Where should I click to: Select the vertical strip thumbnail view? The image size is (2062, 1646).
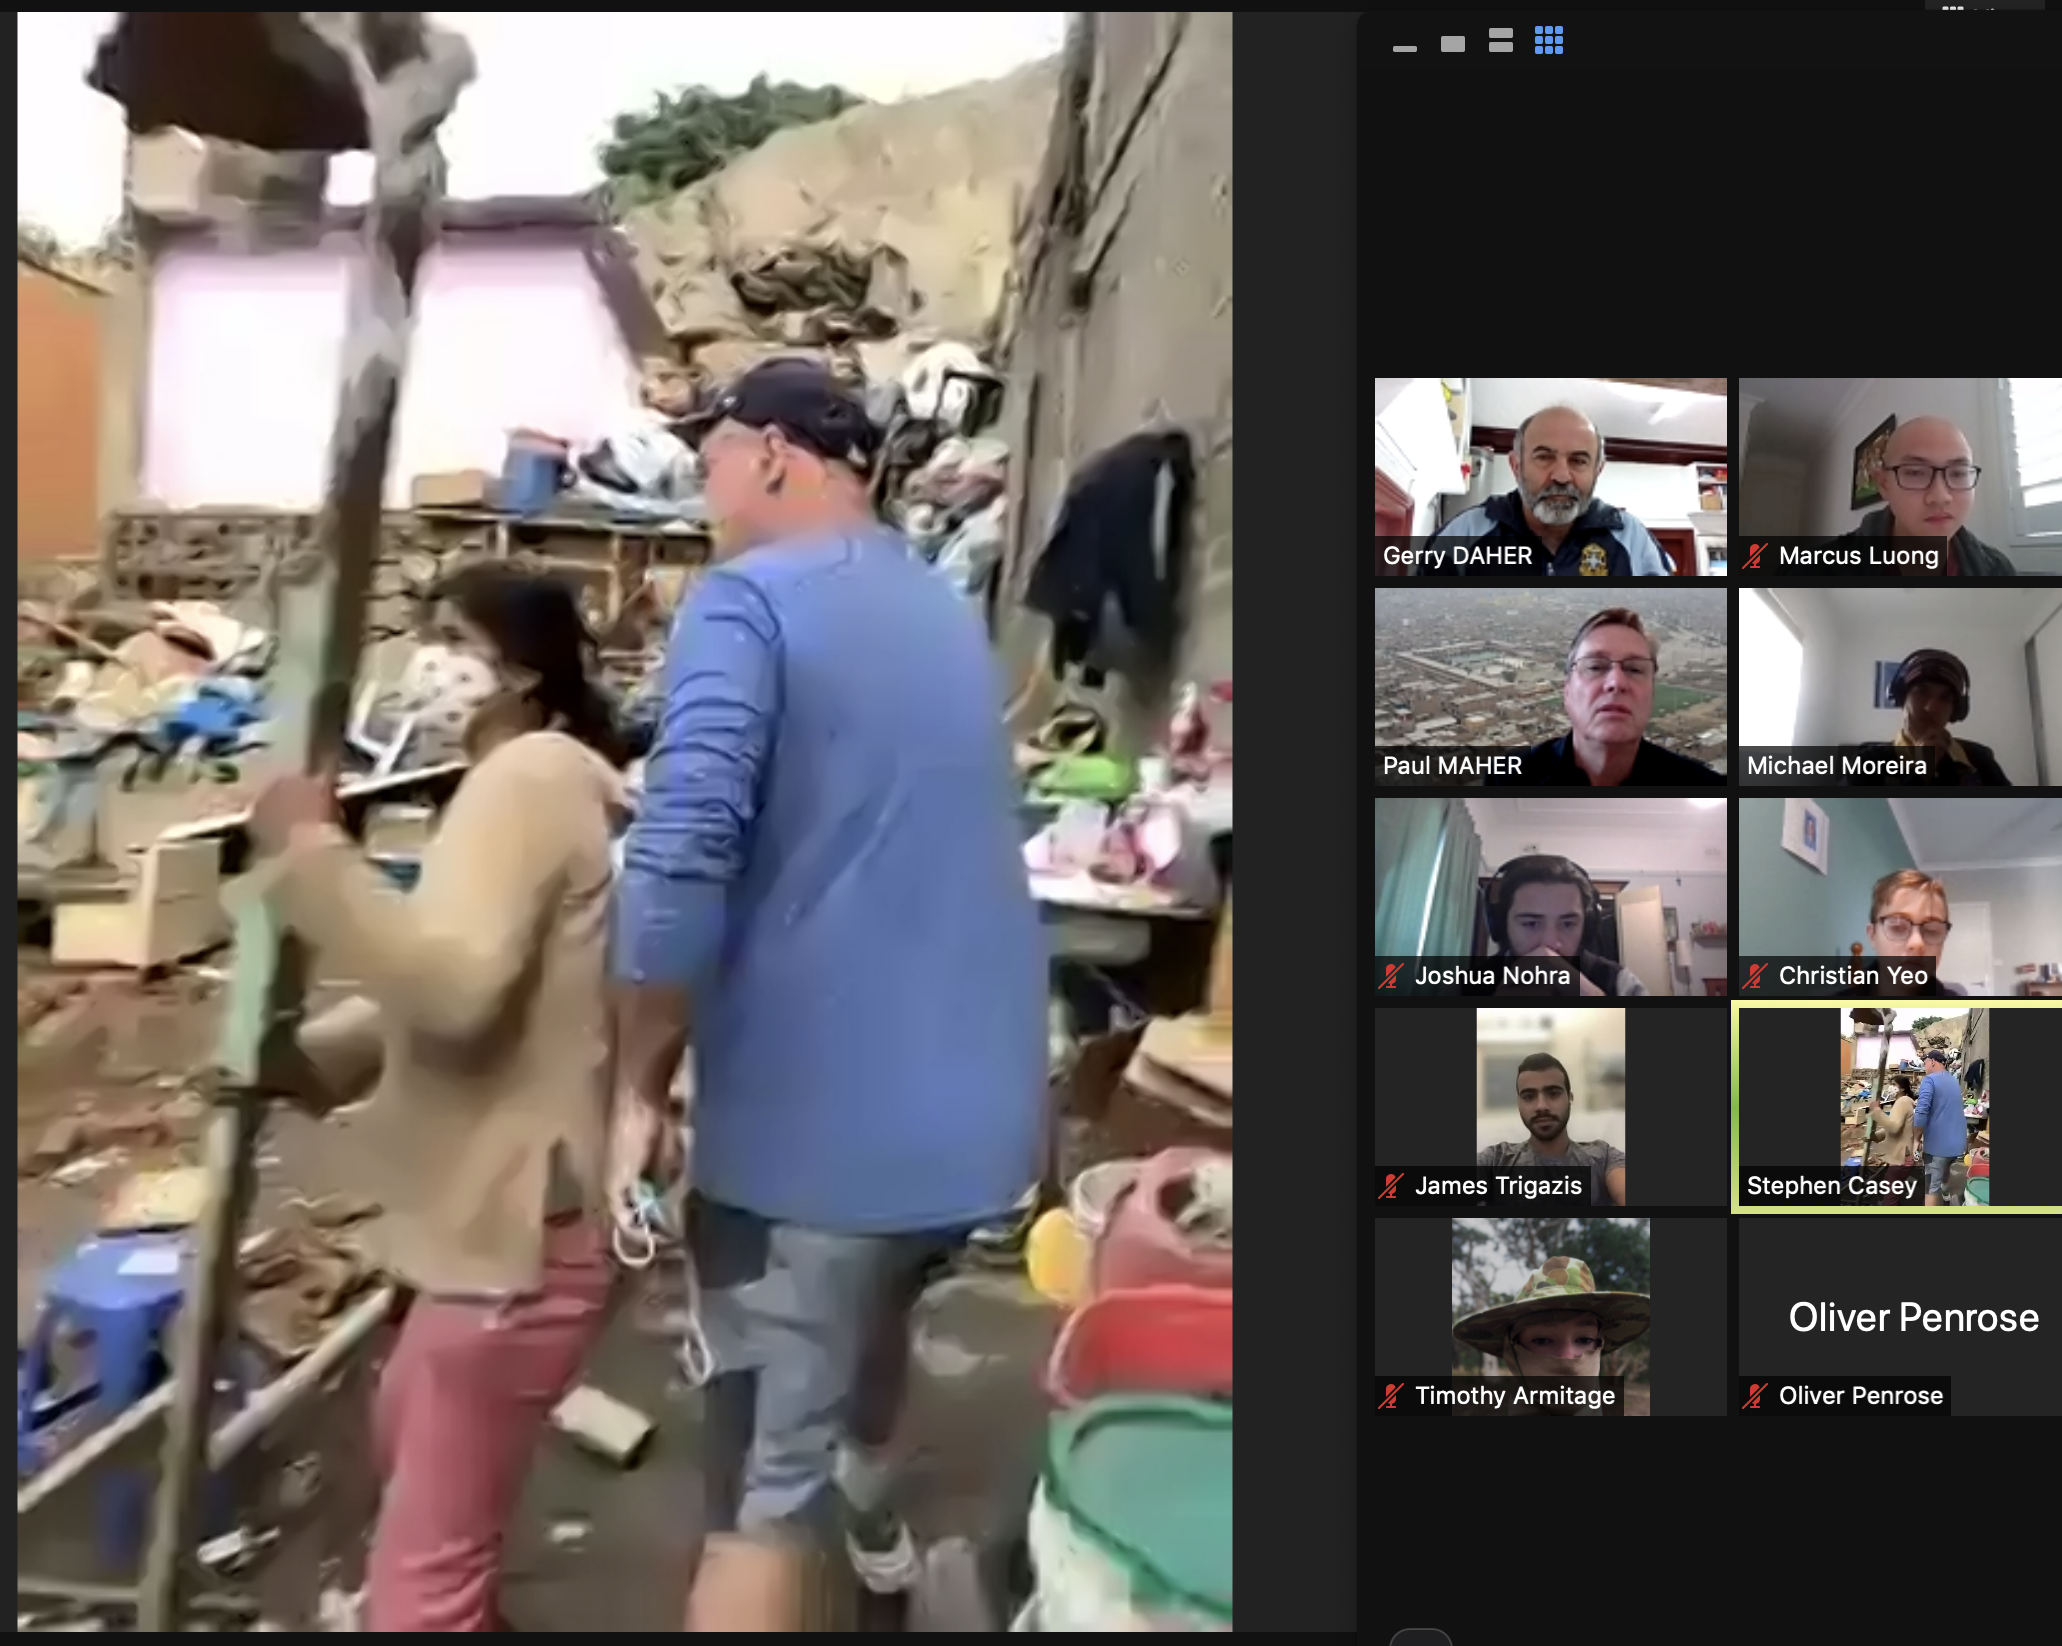point(1500,41)
